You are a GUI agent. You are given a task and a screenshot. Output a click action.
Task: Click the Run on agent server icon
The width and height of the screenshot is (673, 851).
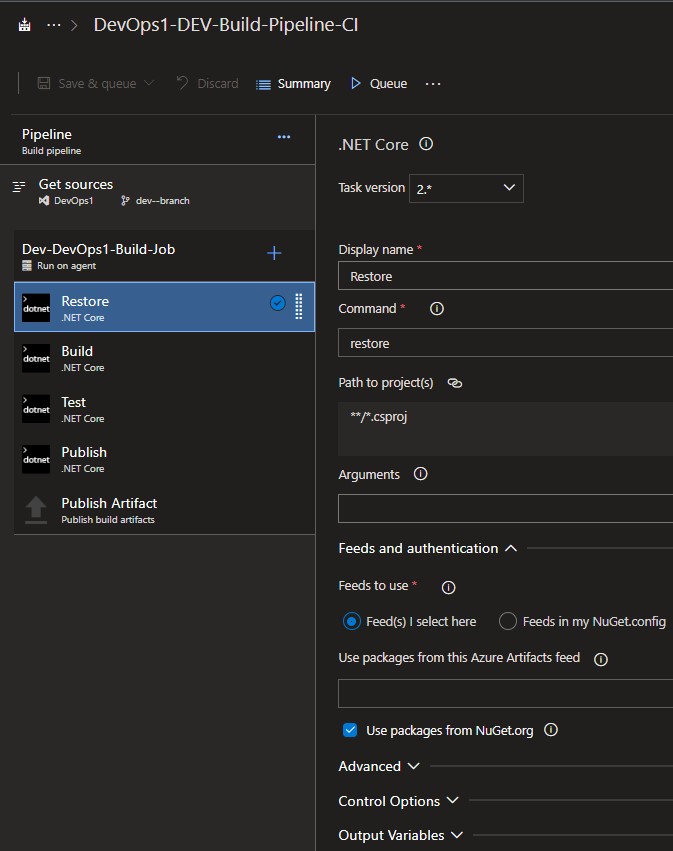[27, 266]
